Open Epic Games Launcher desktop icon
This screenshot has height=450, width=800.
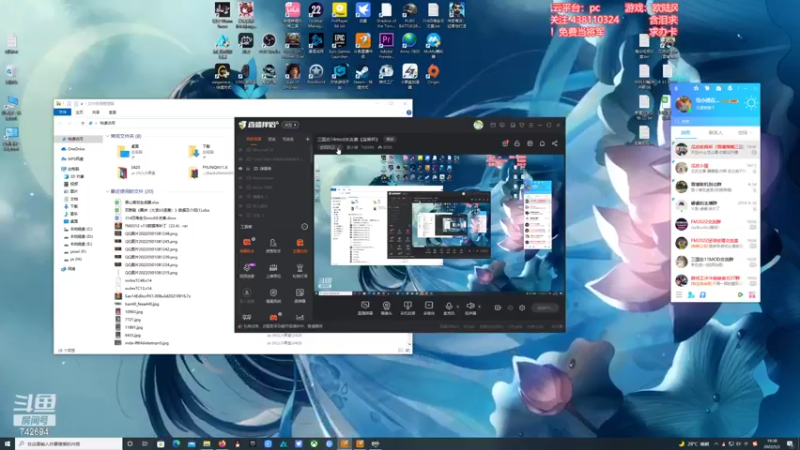(339, 43)
